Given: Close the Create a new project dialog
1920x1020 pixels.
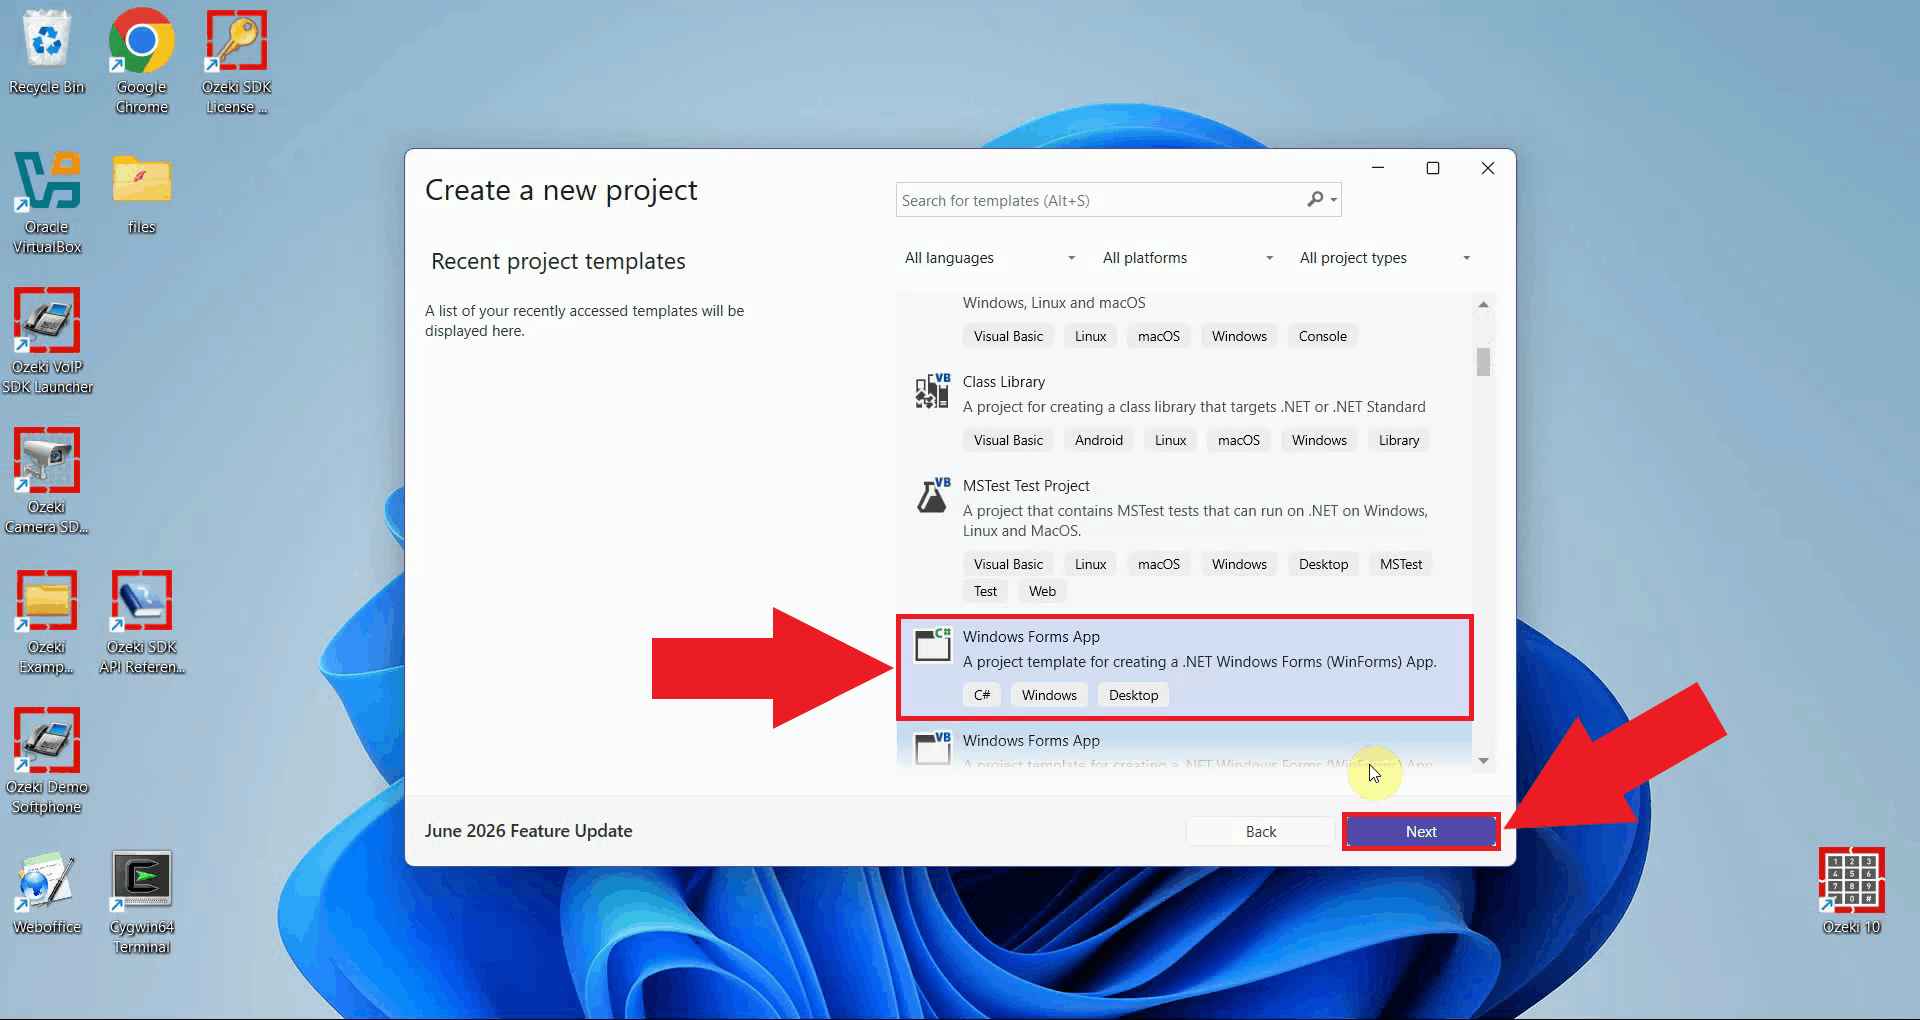Looking at the screenshot, I should coord(1488,168).
